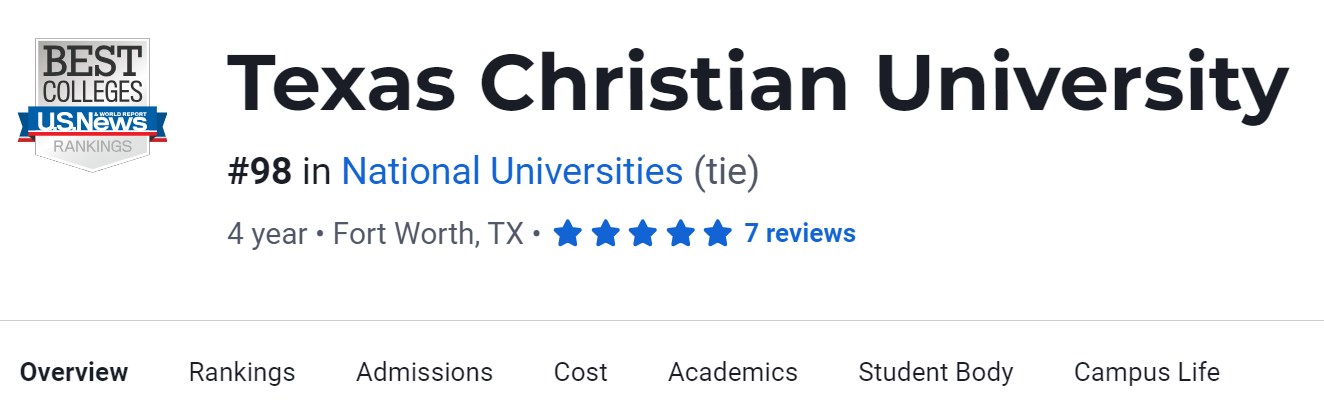Go to the Admissions tab
This screenshot has height=415, width=1324.
point(424,373)
